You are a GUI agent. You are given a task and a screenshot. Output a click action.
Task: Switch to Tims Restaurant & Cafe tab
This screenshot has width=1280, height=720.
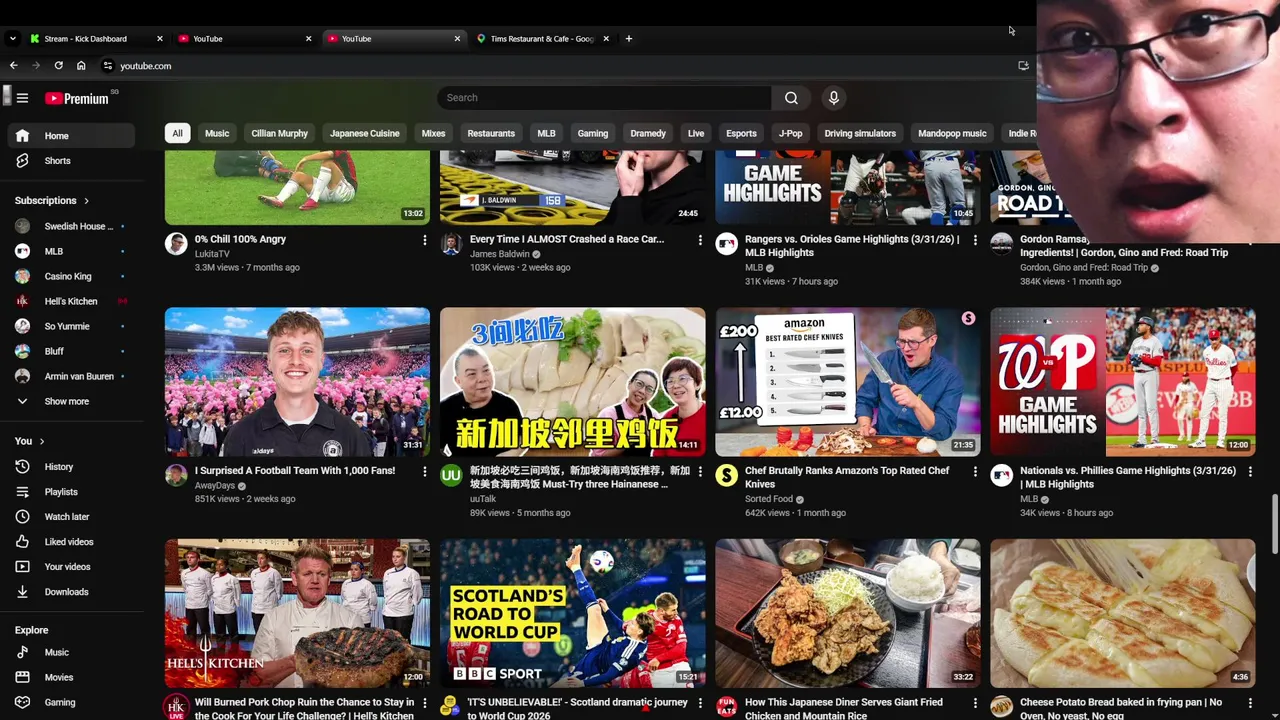tap(542, 39)
